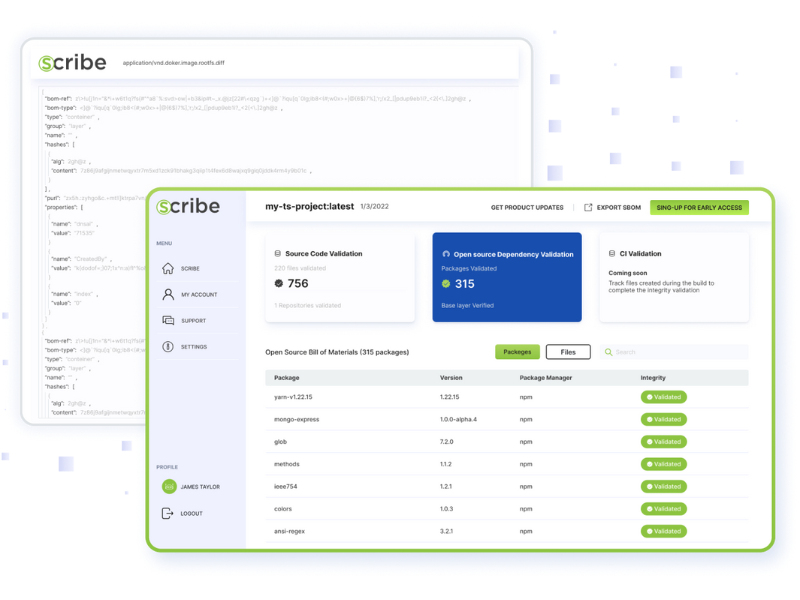
Task: Select the CI Validation card
Action: click(675, 275)
